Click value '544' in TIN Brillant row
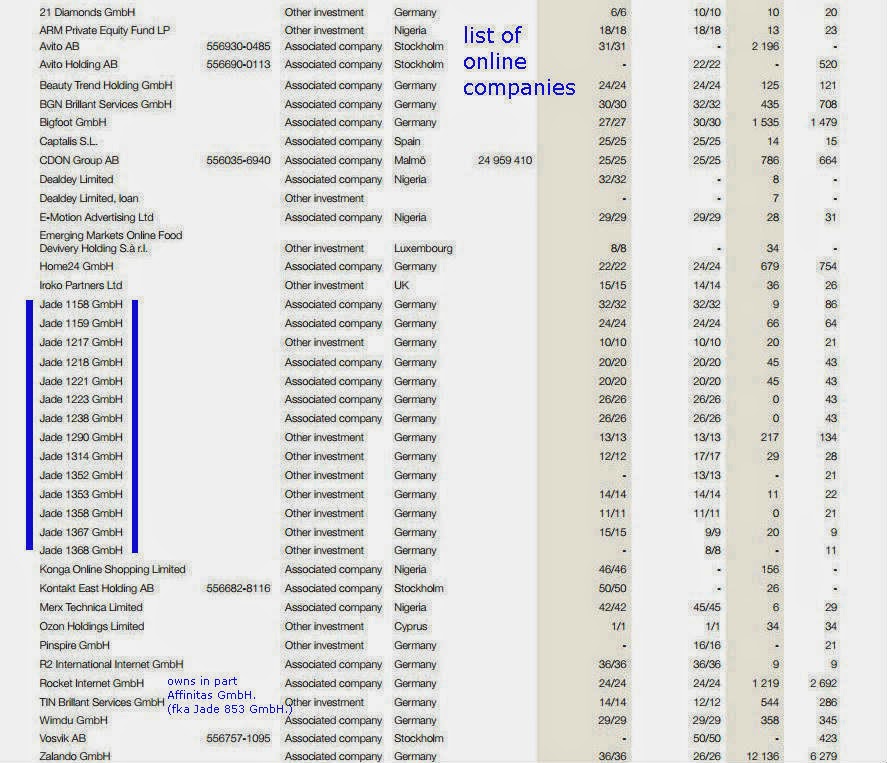Screen dimensions: 887x763 coord(769,702)
